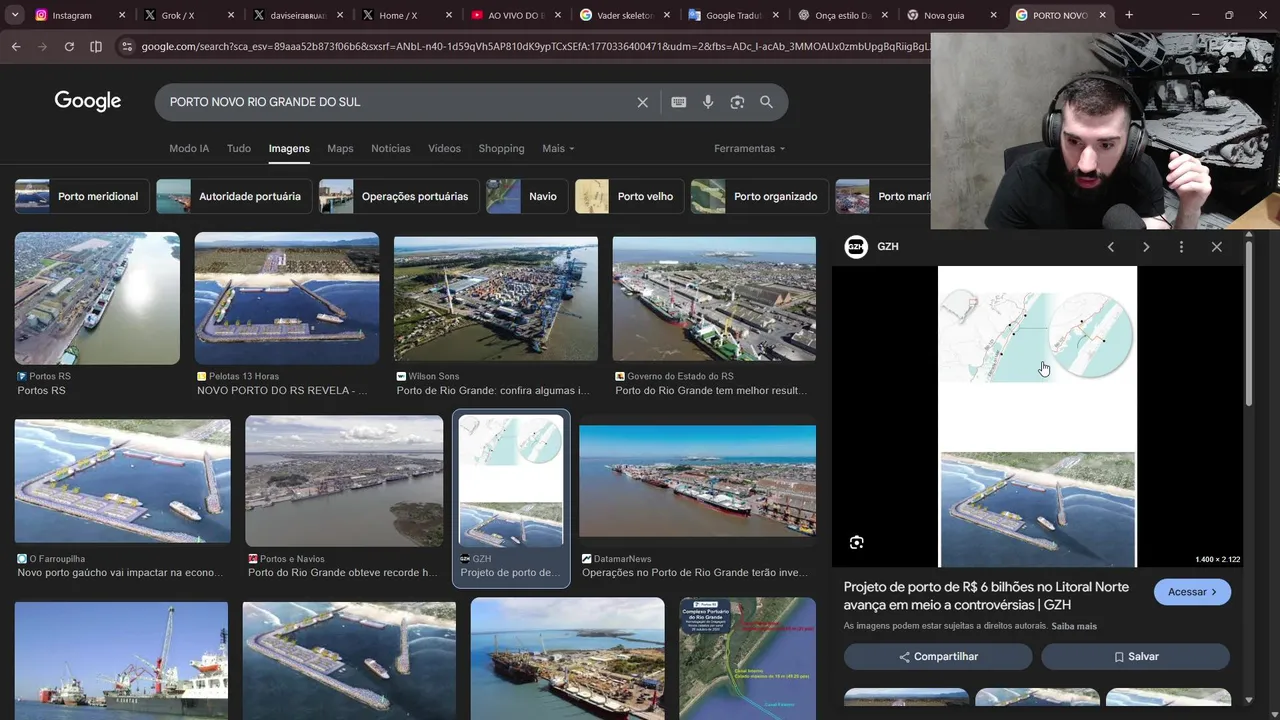Select the Notícias results tab
Image resolution: width=1280 pixels, height=720 pixels.
click(391, 148)
